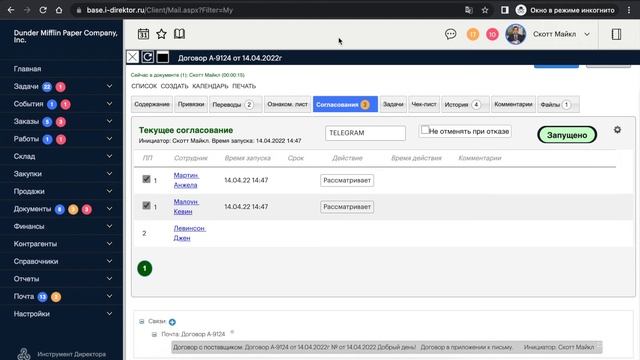The height and width of the screenshot is (360, 640).
Task: Click the favorites star icon in app toolbar
Action: [x=161, y=34]
